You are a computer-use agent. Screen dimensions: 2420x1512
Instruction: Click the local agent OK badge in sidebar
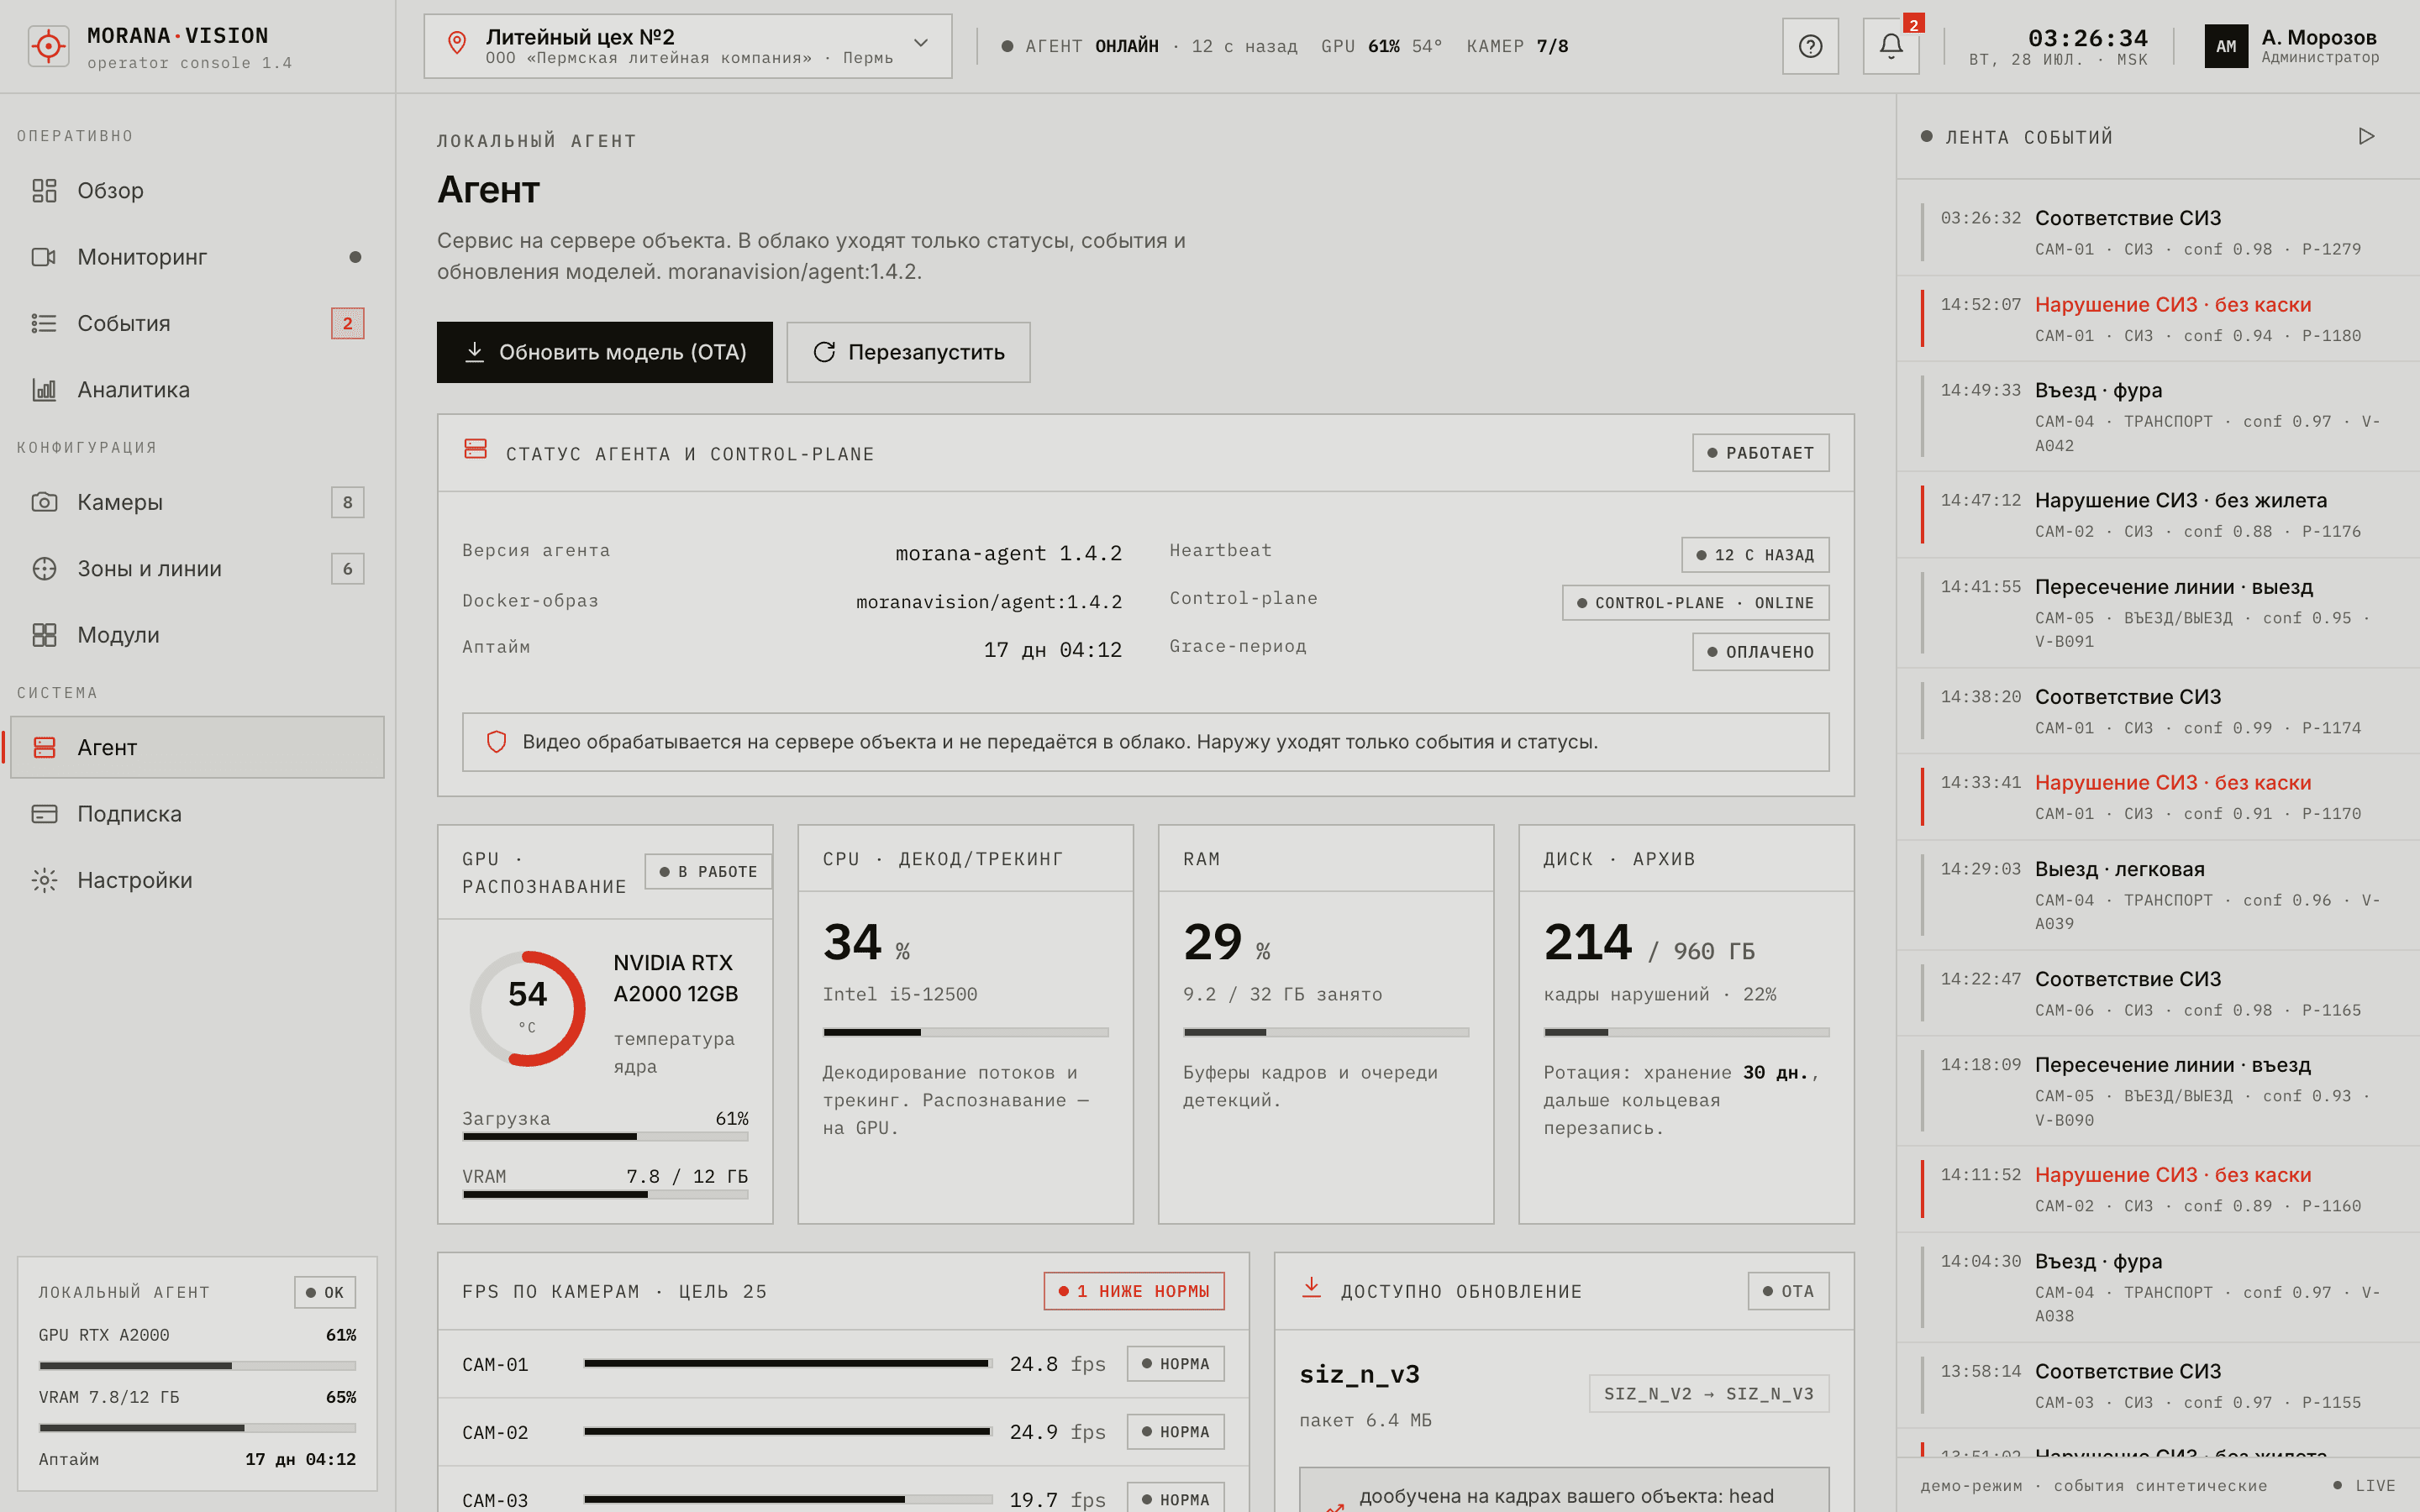pyautogui.click(x=325, y=1292)
